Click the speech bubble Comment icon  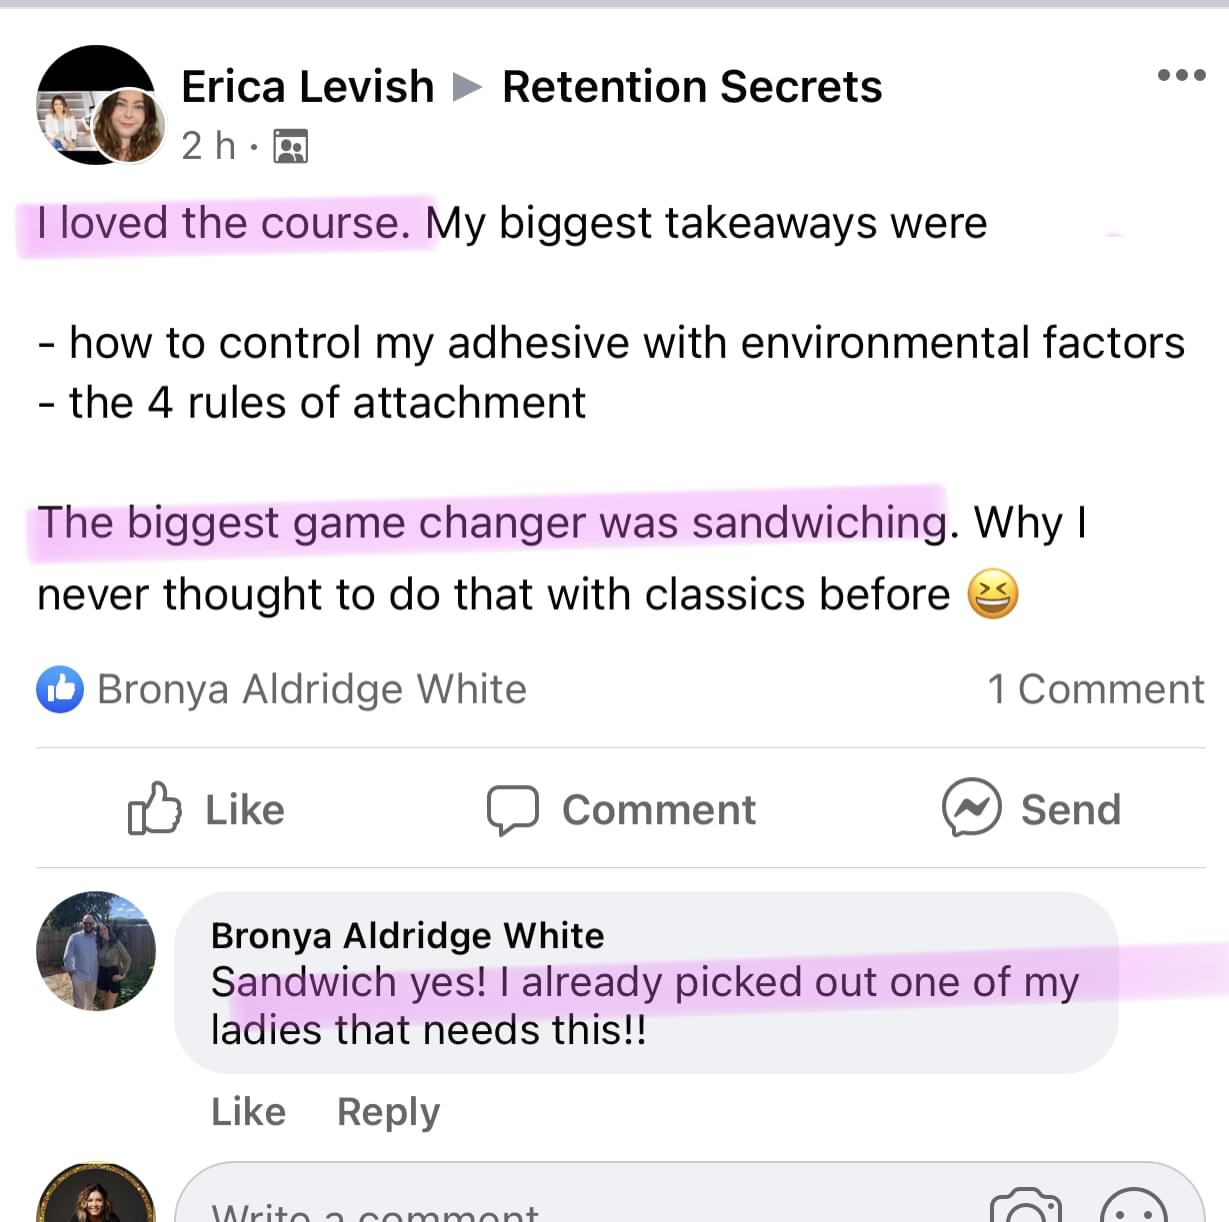[x=512, y=810]
